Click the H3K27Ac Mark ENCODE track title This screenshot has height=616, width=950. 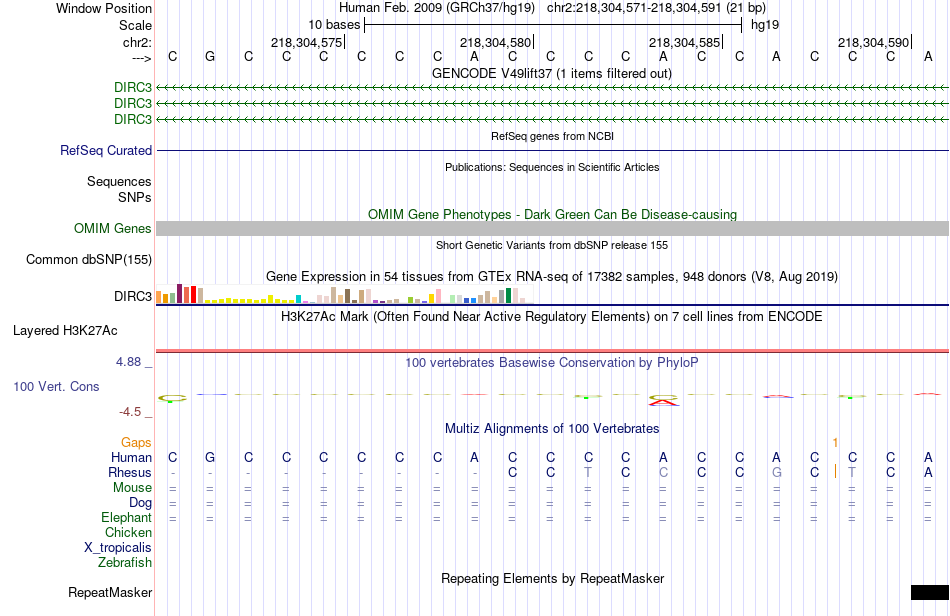(x=552, y=317)
